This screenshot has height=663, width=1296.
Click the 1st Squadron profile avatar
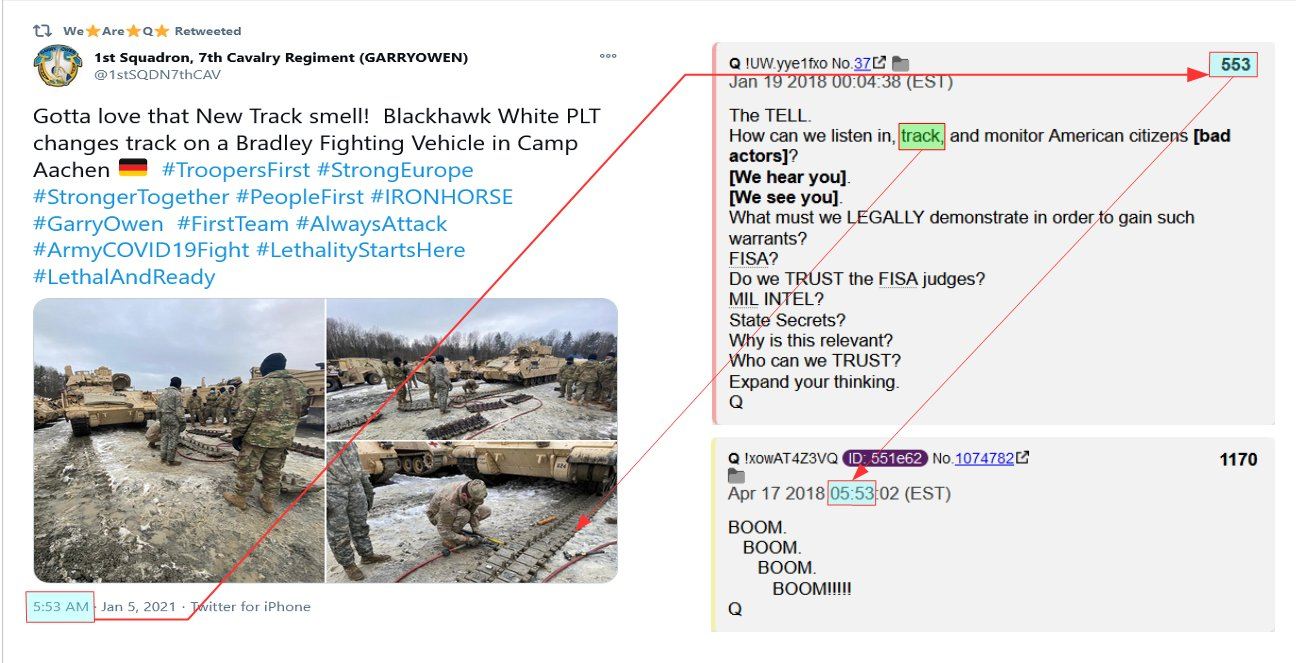click(x=57, y=67)
